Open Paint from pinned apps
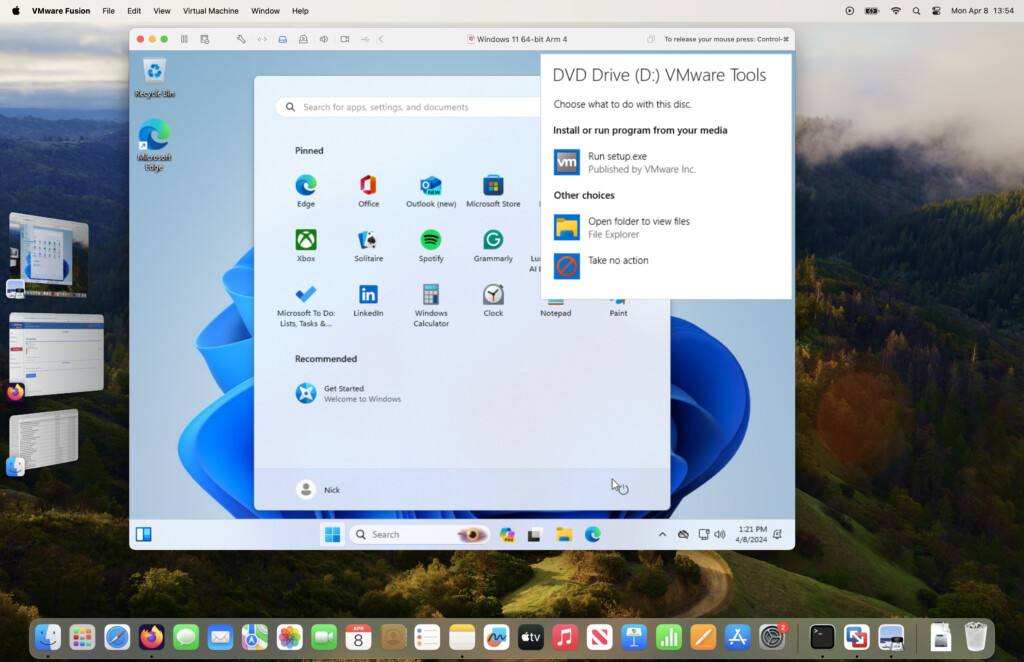The width and height of the screenshot is (1024, 662). point(618,308)
